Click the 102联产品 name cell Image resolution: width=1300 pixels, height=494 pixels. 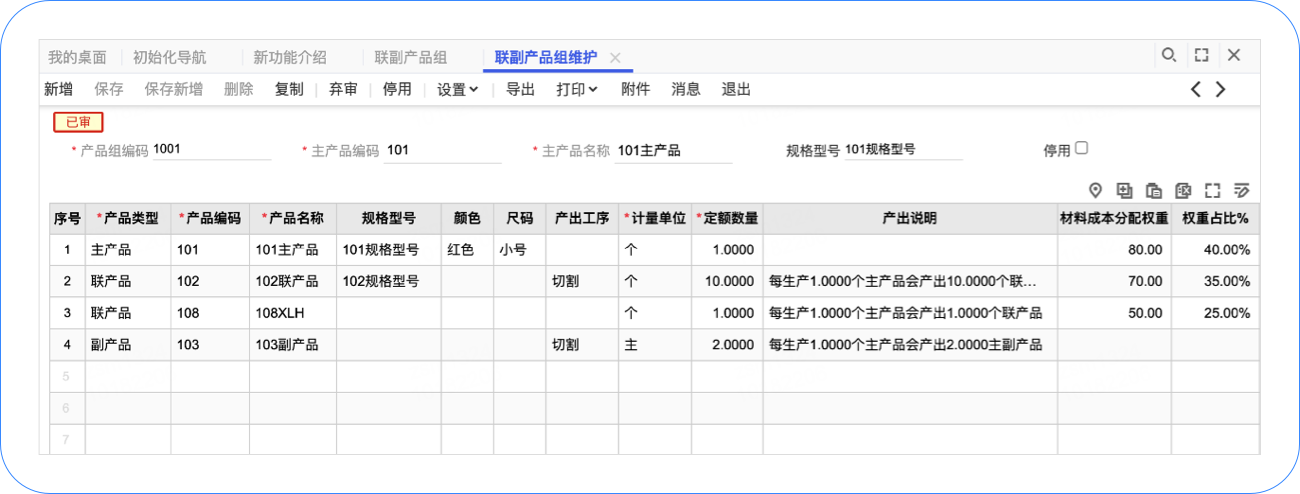point(292,282)
